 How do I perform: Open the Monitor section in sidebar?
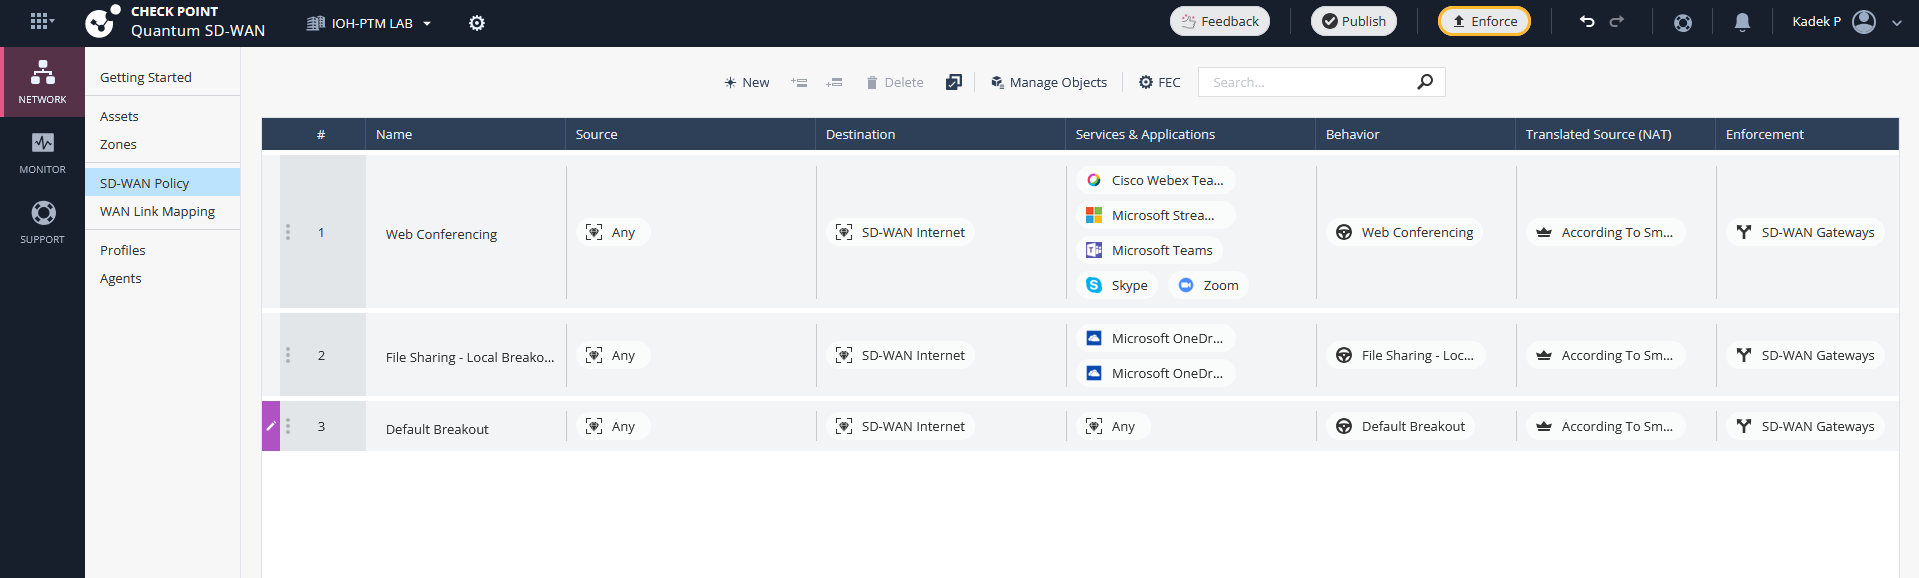coord(42,152)
